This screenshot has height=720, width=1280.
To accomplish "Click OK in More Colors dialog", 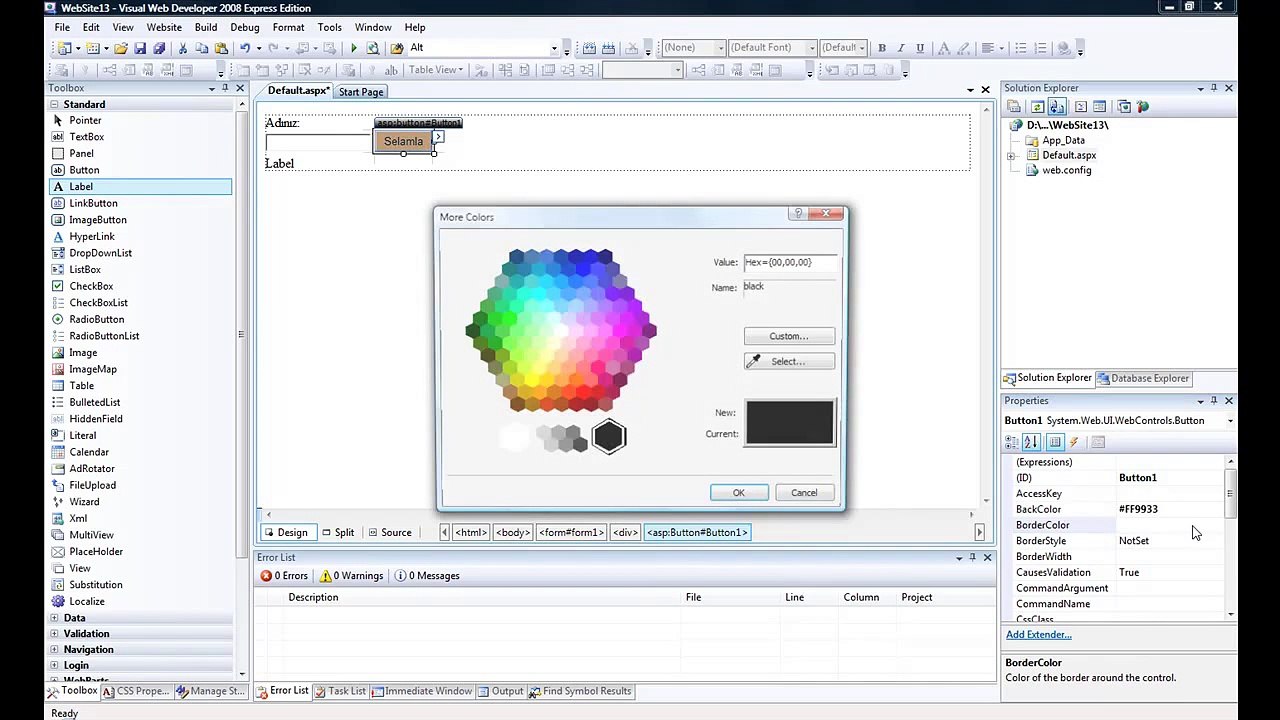I will (x=739, y=493).
